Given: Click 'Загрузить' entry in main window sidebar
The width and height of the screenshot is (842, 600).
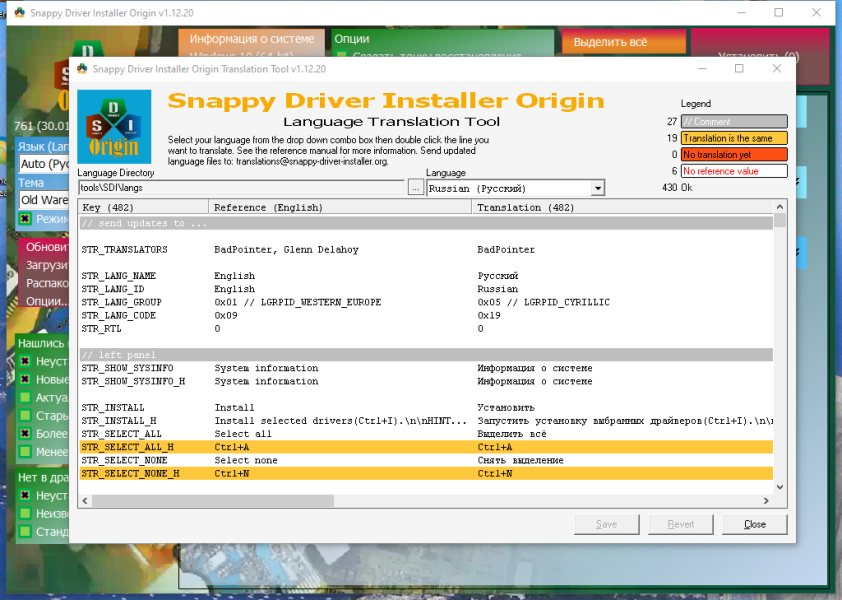Looking at the screenshot, I should [47, 265].
